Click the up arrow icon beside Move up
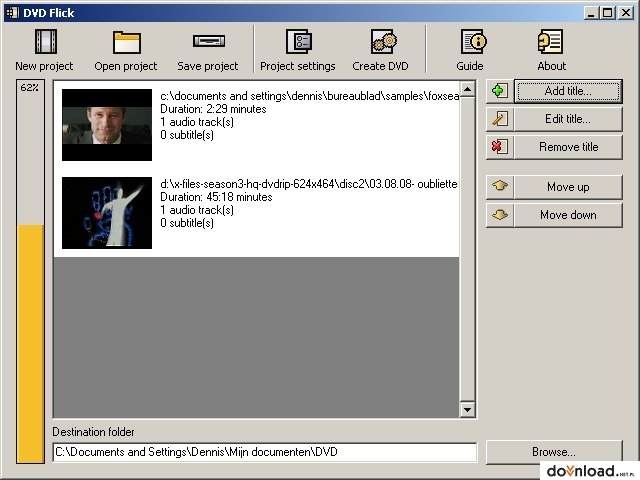The image size is (640, 480). (x=500, y=186)
